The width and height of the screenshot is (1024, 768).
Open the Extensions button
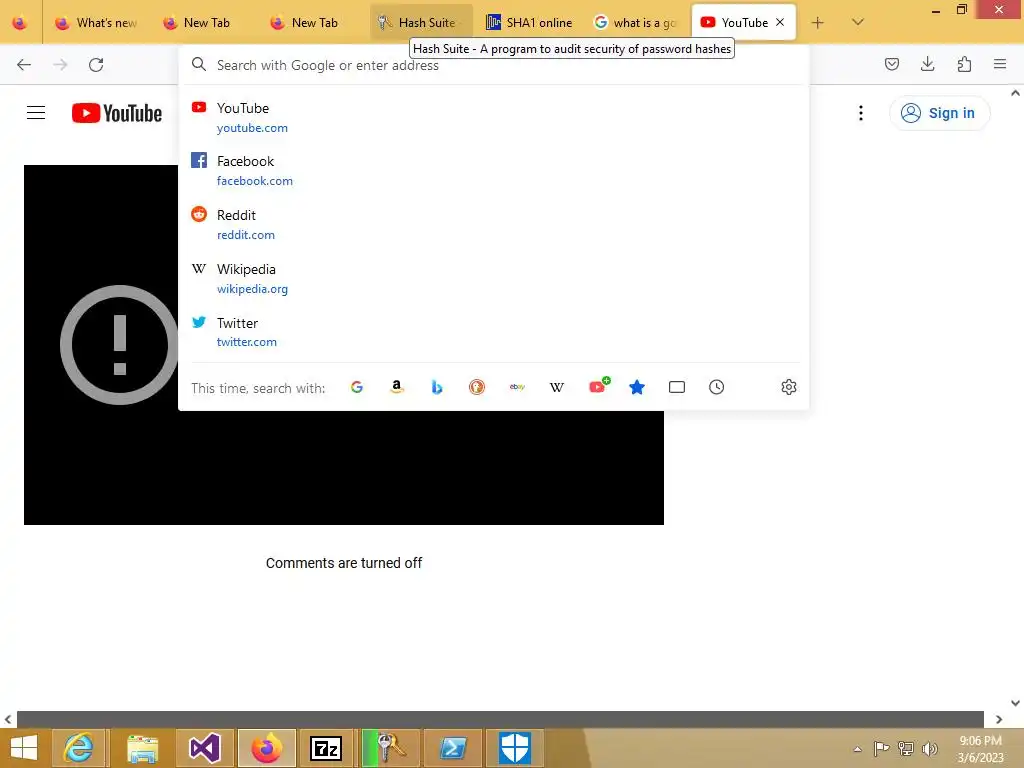[964, 64]
